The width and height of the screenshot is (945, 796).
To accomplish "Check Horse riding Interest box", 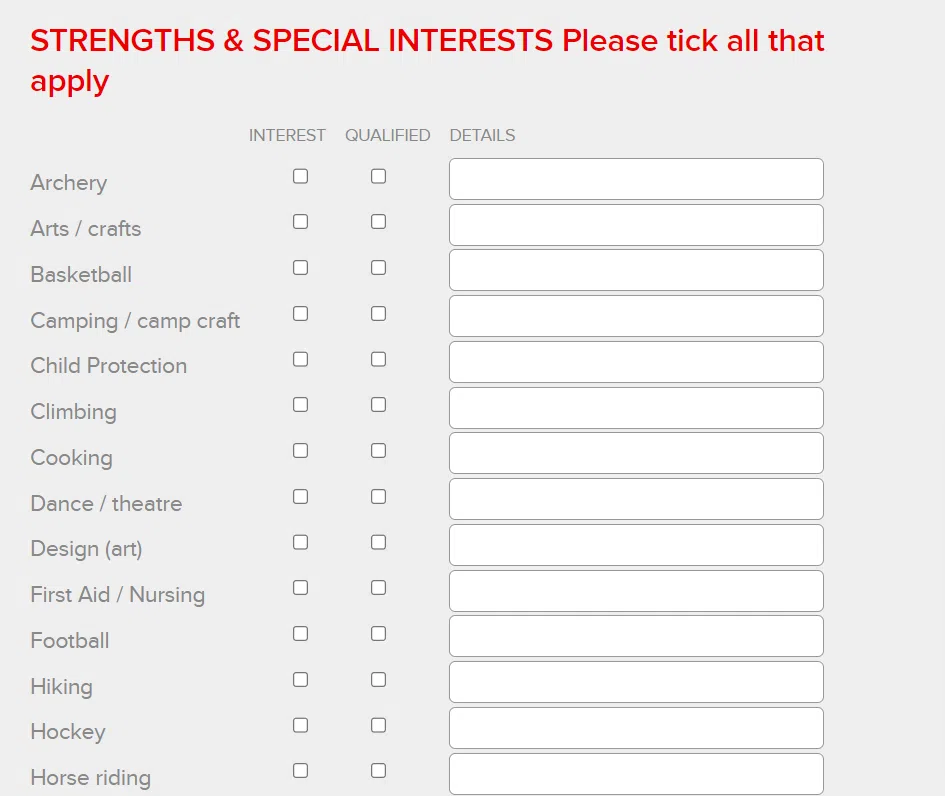I will point(300,771).
